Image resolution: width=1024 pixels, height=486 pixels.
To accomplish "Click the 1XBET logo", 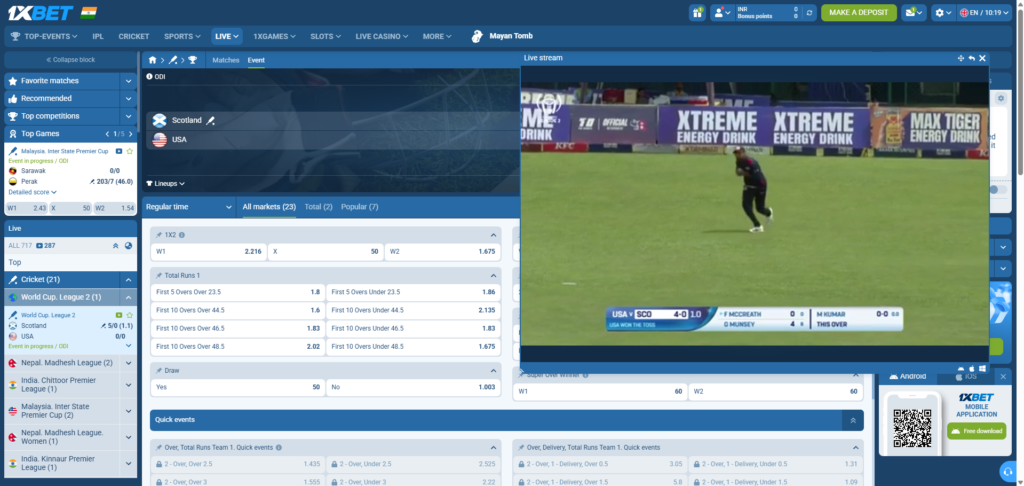I will coord(39,12).
